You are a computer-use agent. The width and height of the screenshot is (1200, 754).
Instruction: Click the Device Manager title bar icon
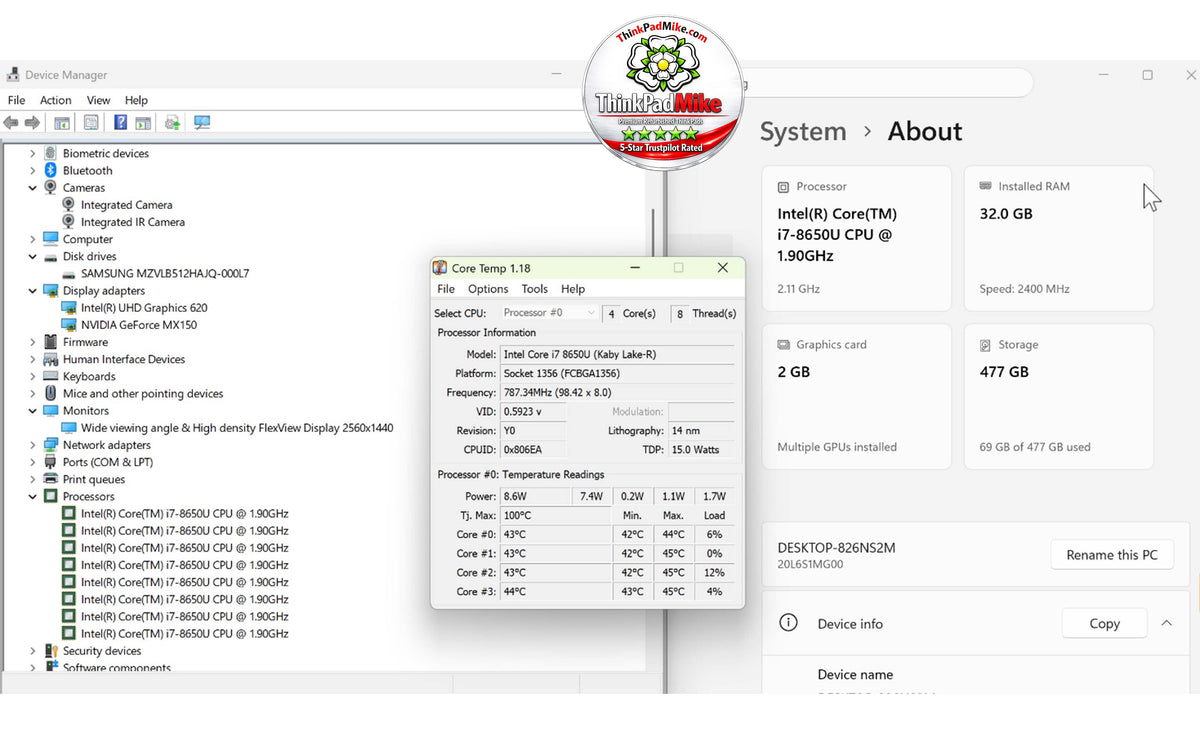[x=14, y=75]
